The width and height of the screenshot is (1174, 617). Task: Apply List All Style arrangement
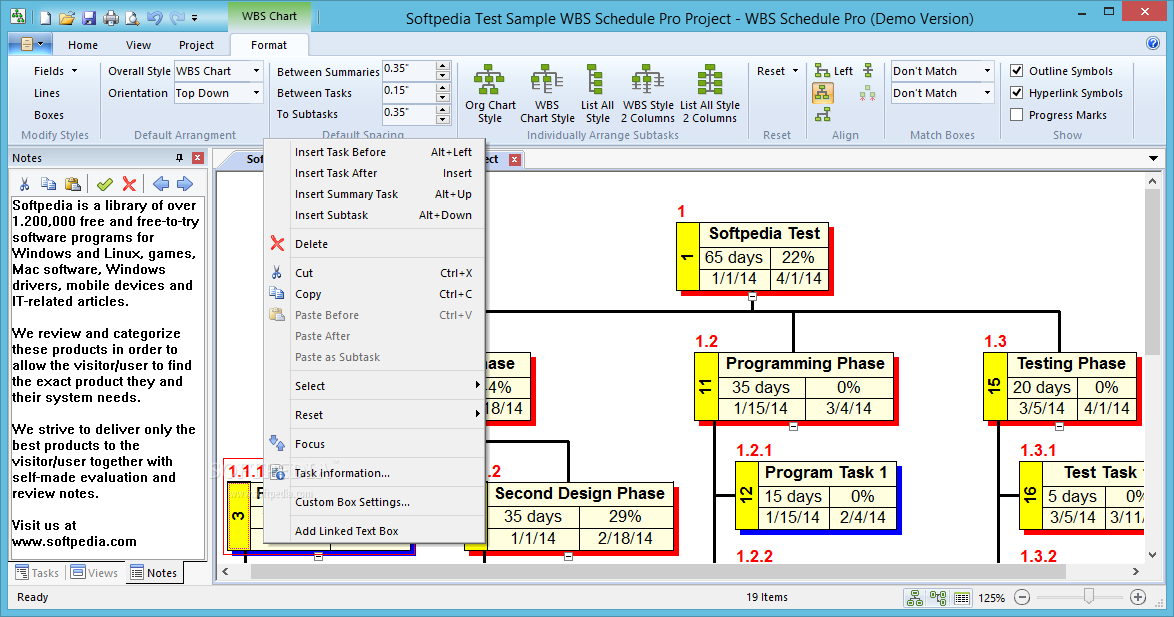tap(597, 94)
